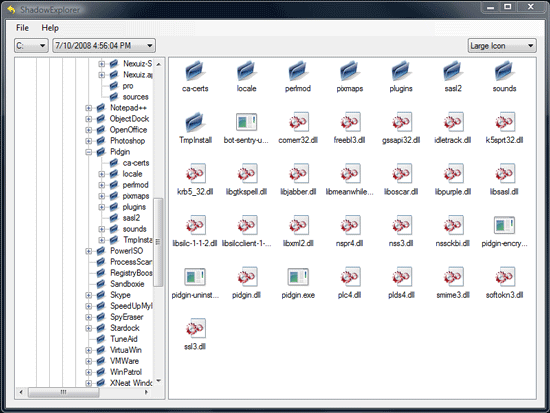Click the TmpInstall folder in file pane

[x=195, y=122]
